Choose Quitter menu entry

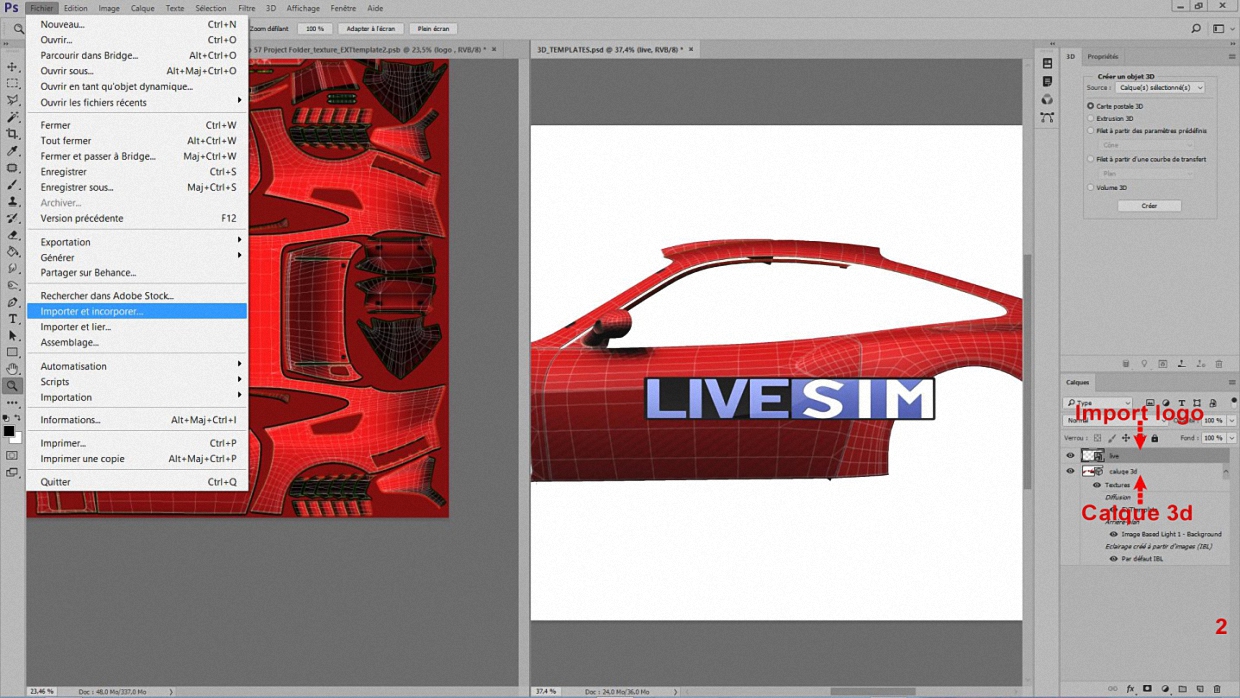[137, 482]
